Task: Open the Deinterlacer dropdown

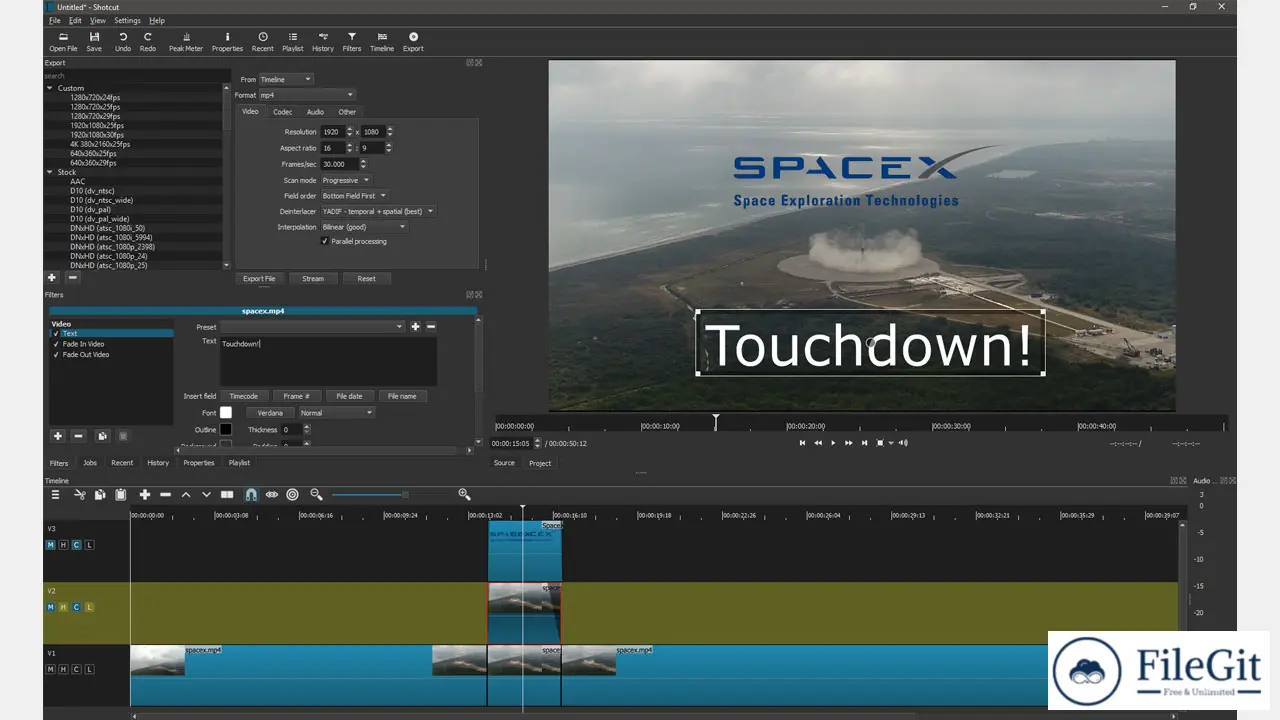Action: (378, 211)
